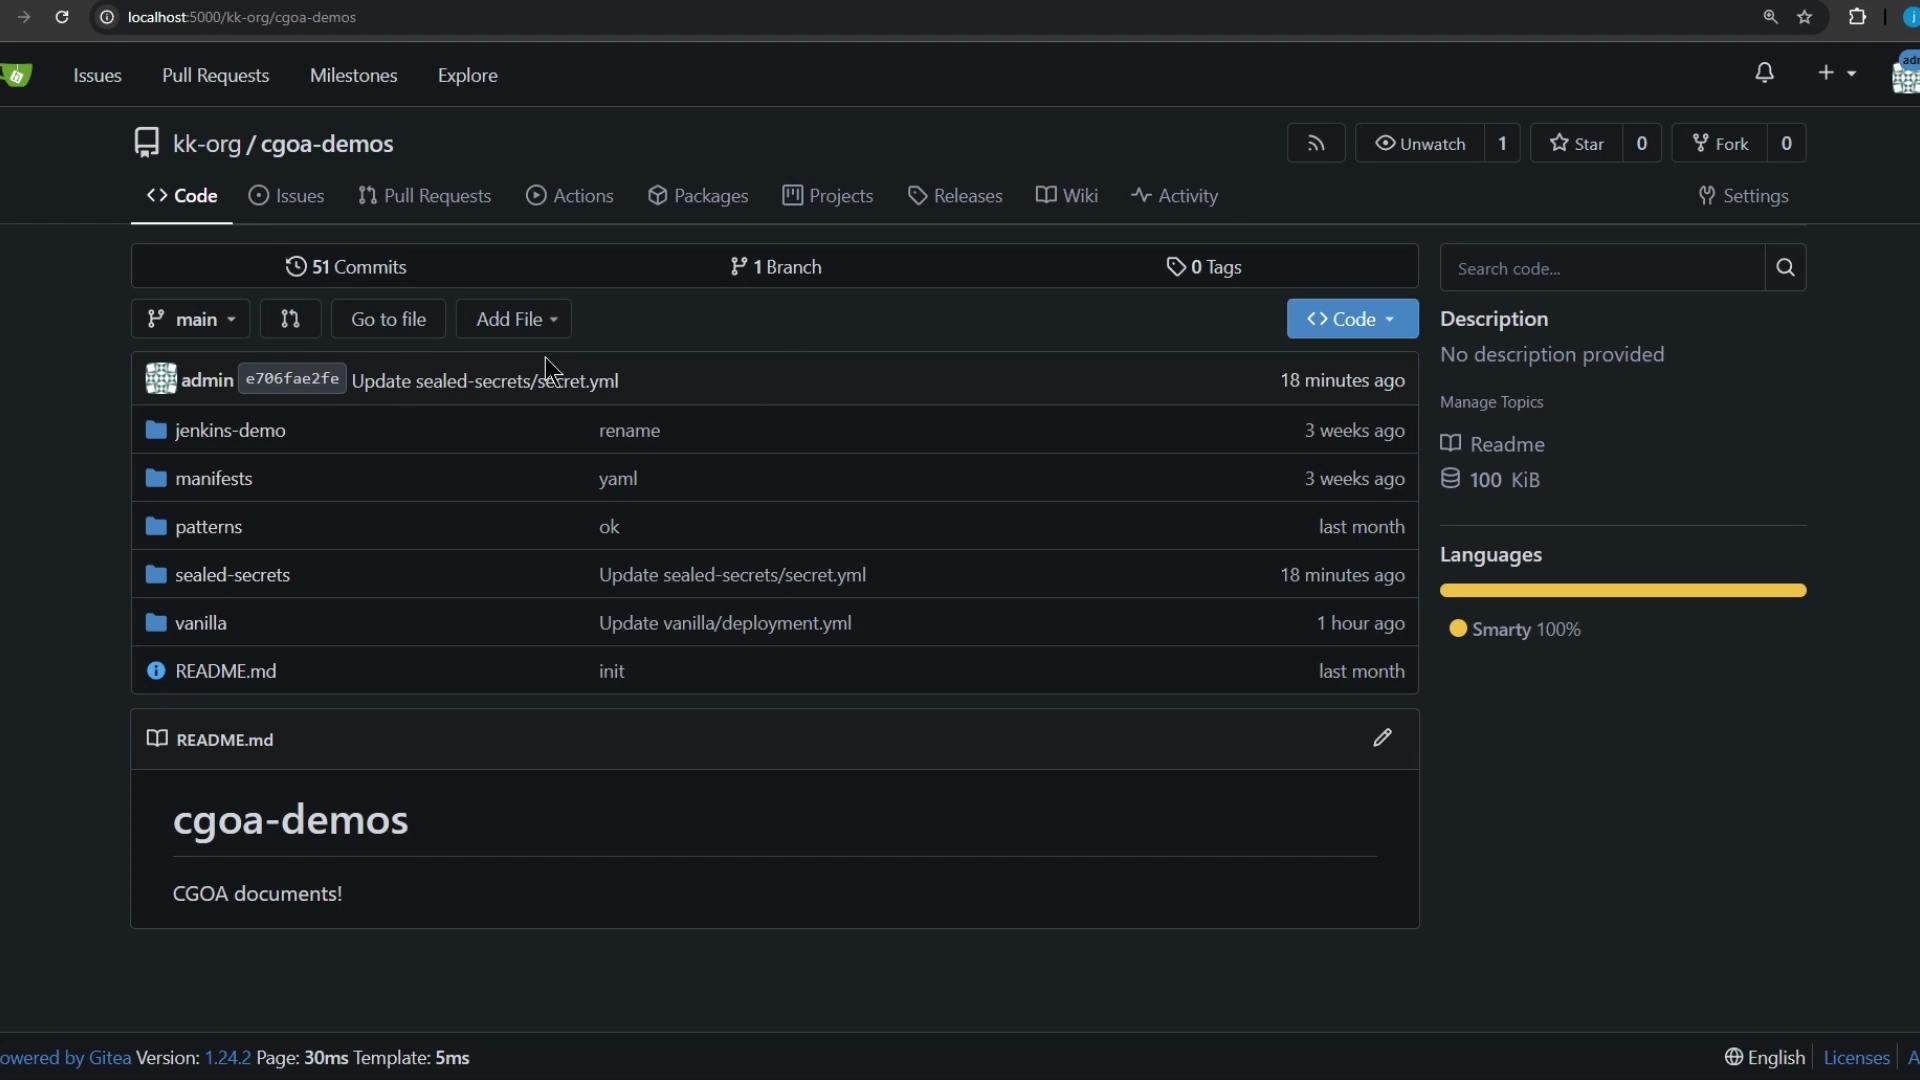Click the compare branches icon button

tap(290, 319)
